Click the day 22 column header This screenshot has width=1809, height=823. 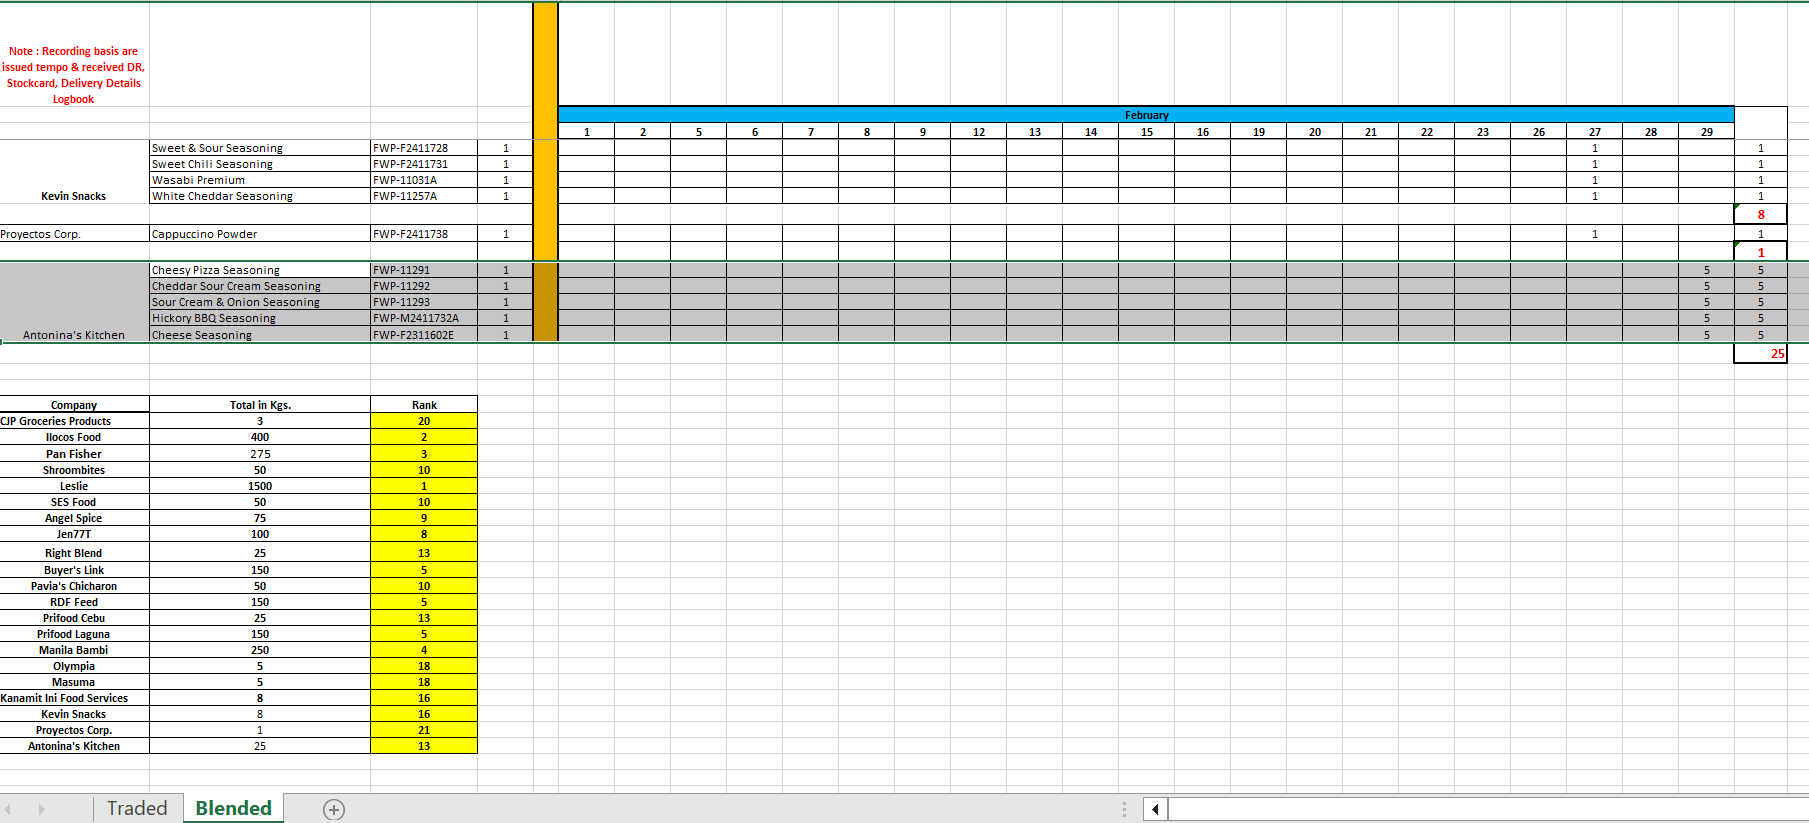pos(1427,132)
